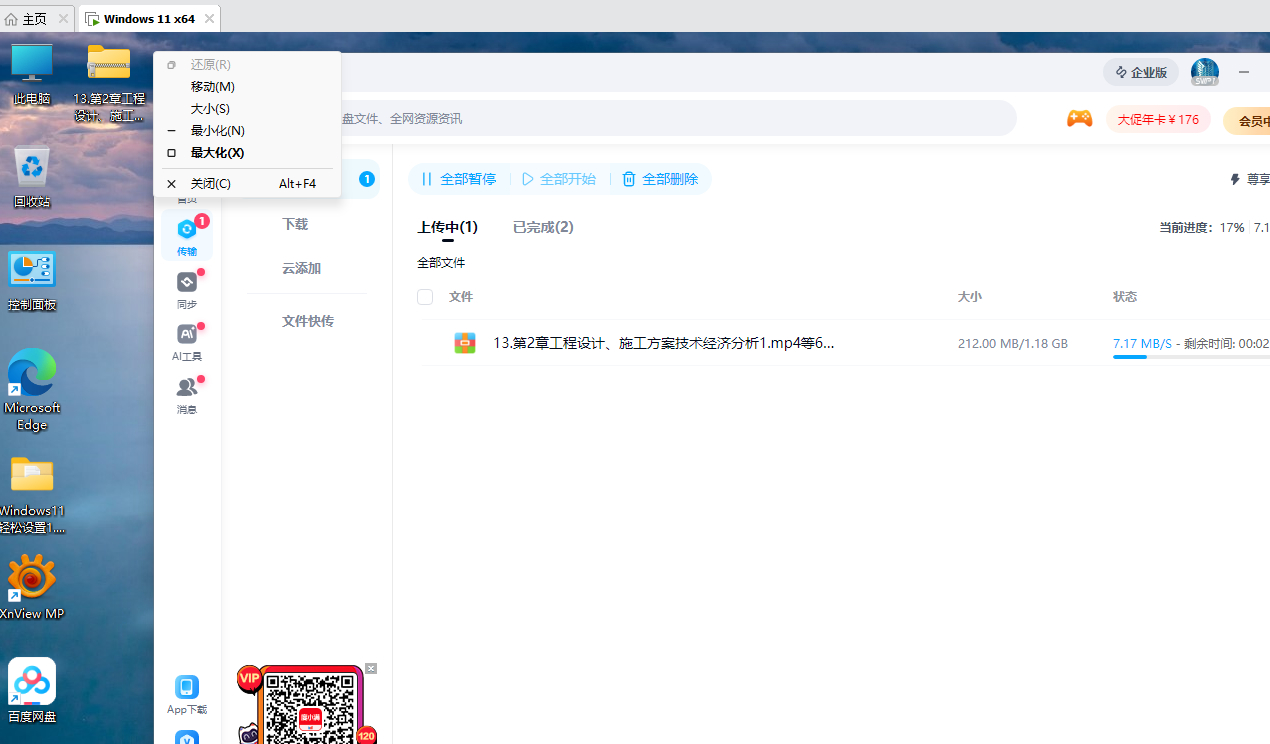Image resolution: width=1270 pixels, height=744 pixels.
Task: Select 移动(M) in the context menu
Action: coord(213,86)
